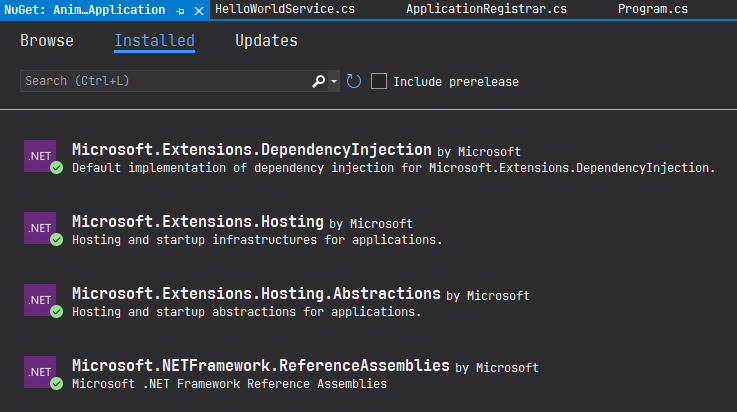Screen dimensions: 737x412
Task: Click the DependencyInjection package .NET icon
Action: click(x=40, y=157)
